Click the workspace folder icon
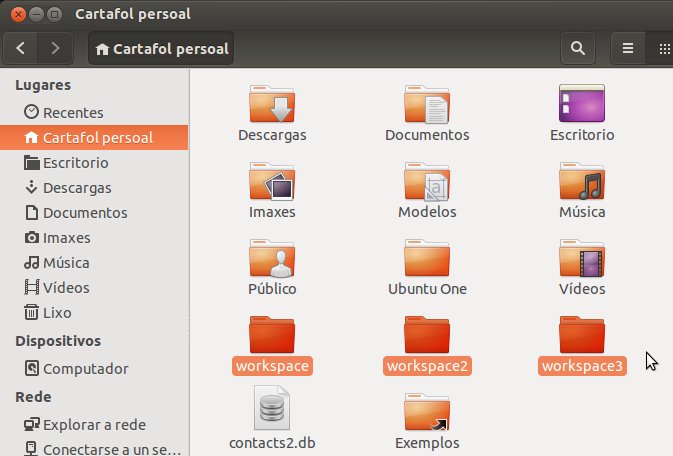The width and height of the screenshot is (673, 456). tap(272, 334)
